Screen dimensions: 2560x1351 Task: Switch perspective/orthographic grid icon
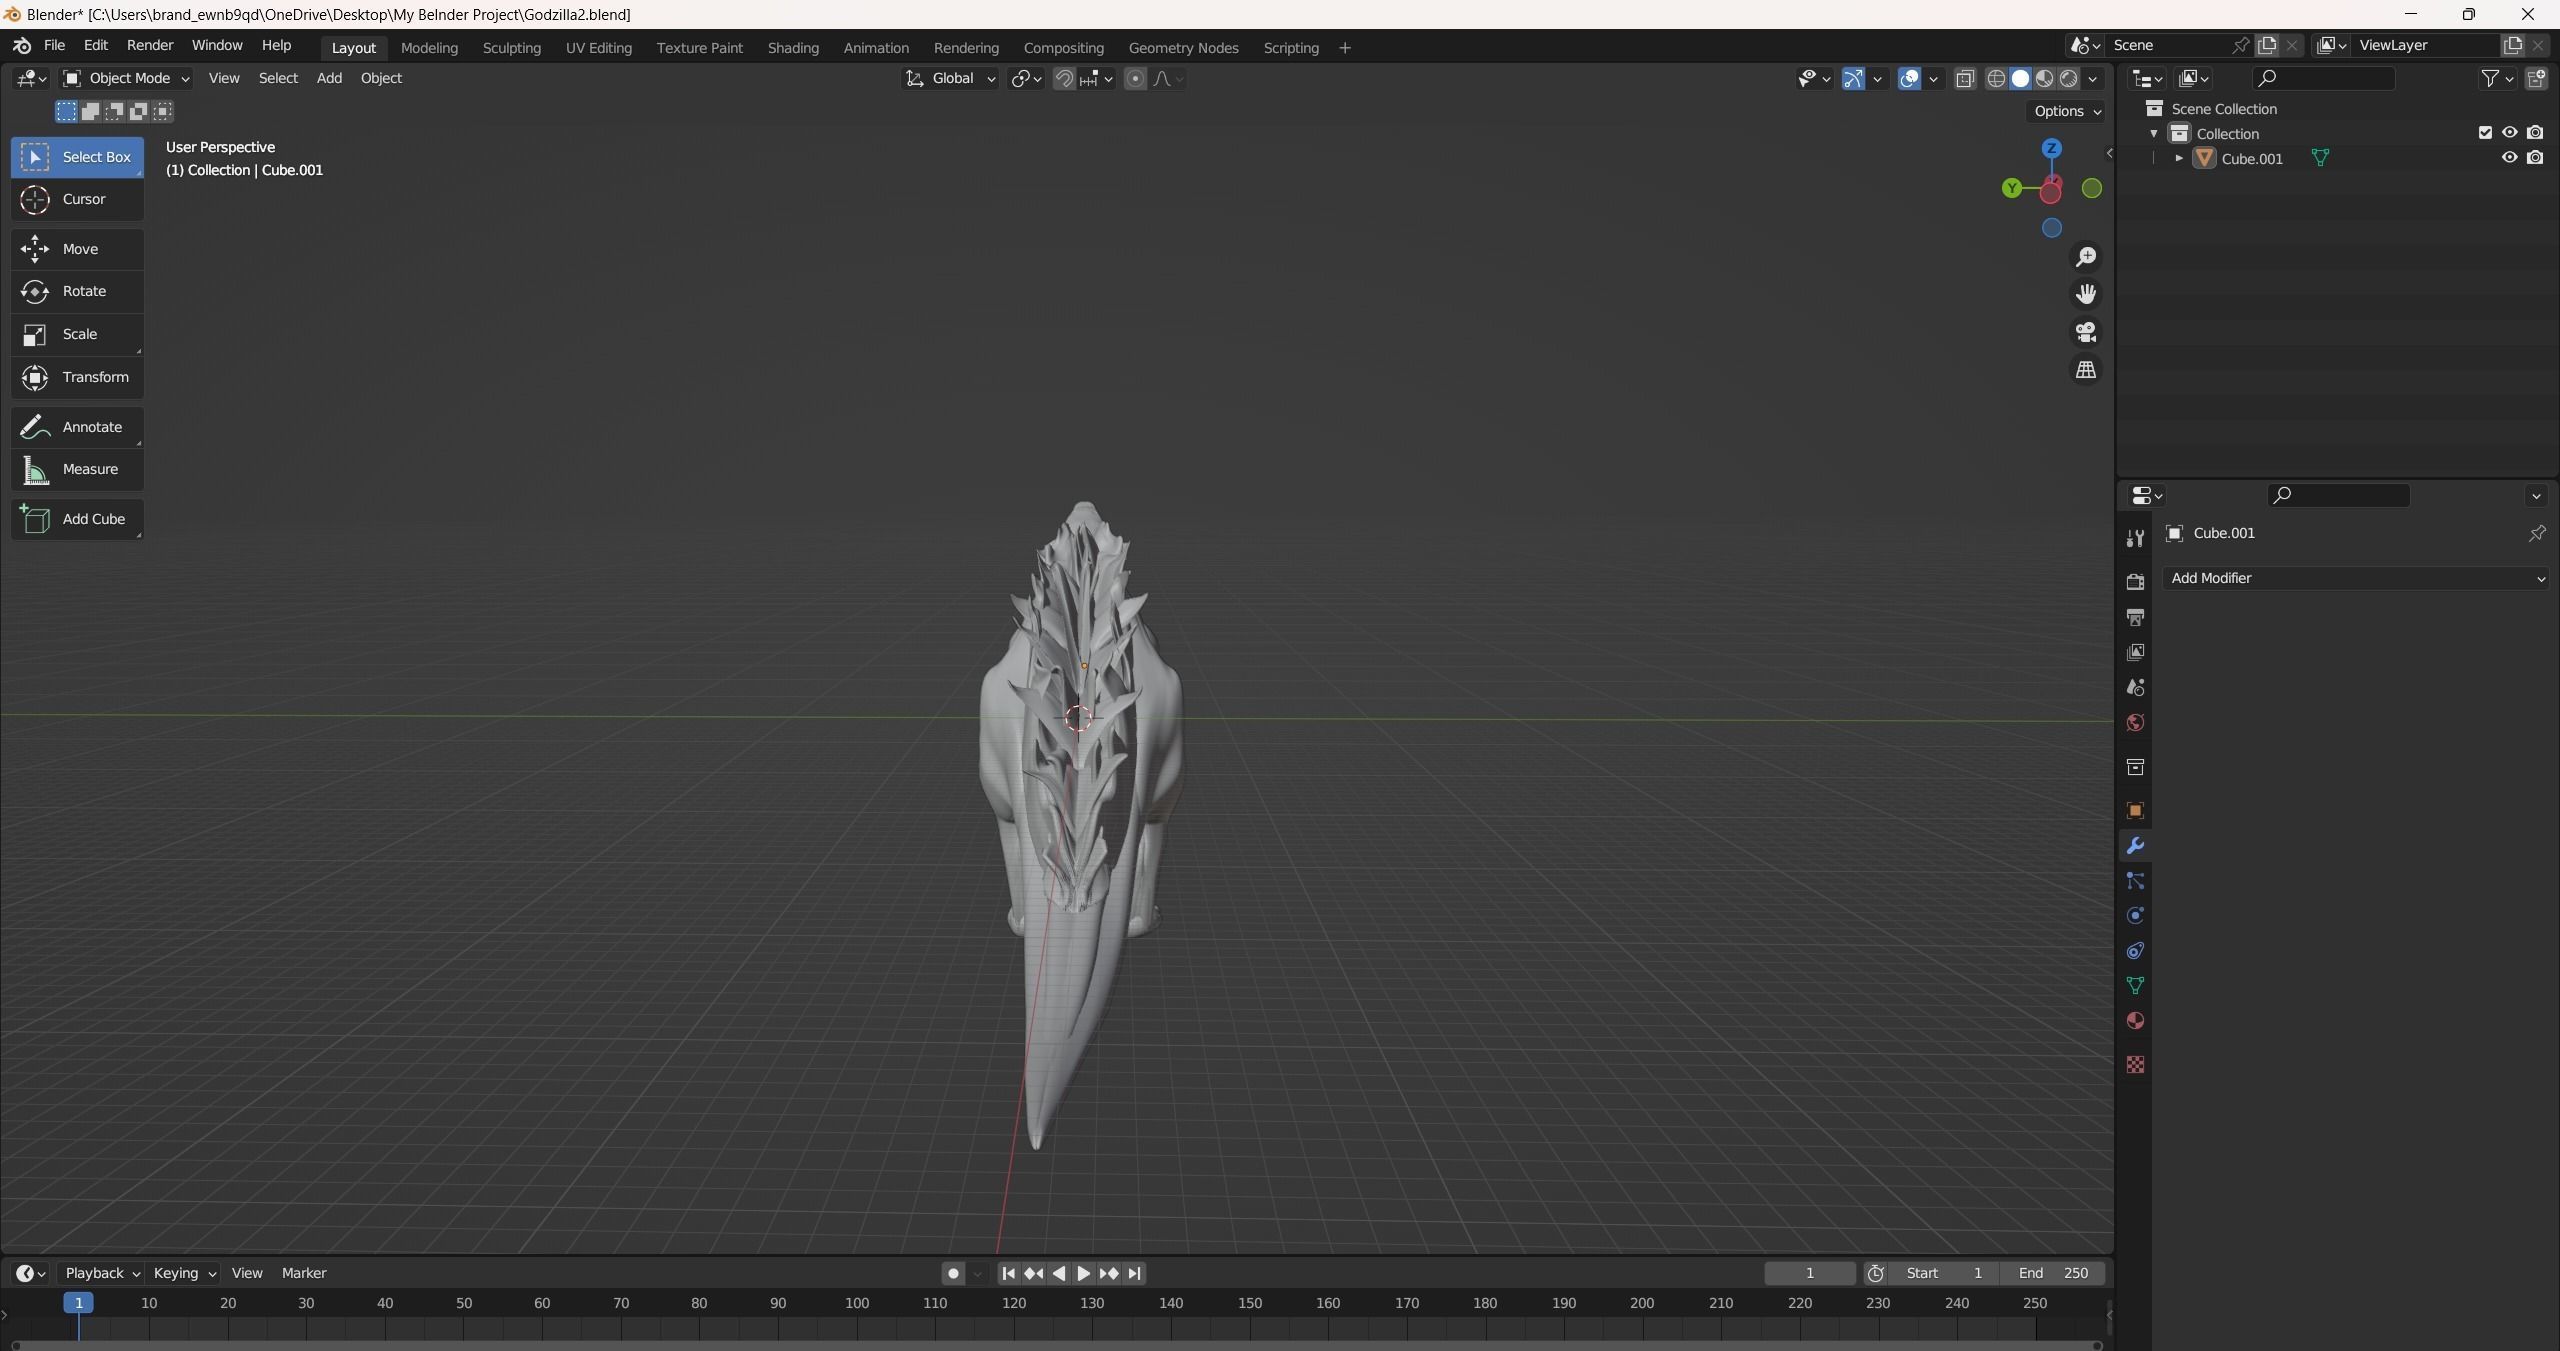2086,370
